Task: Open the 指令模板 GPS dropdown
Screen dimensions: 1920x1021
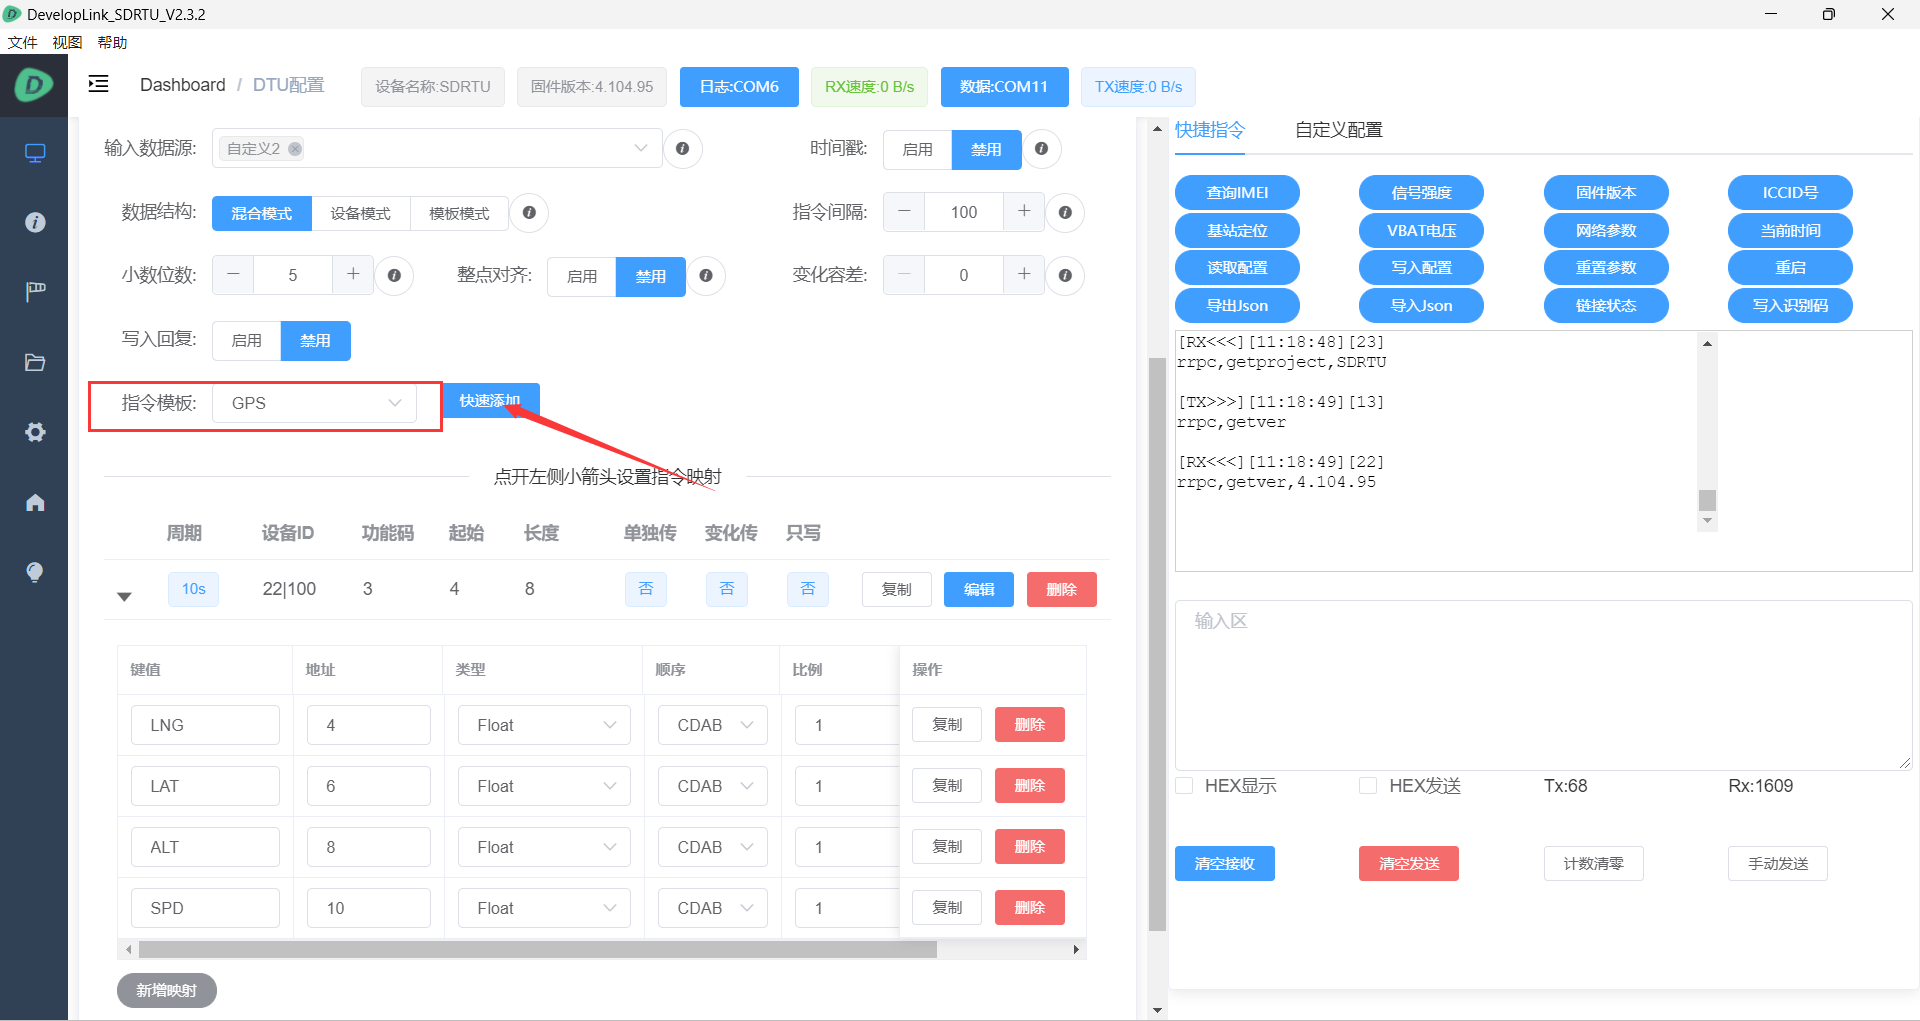Action: click(x=314, y=403)
